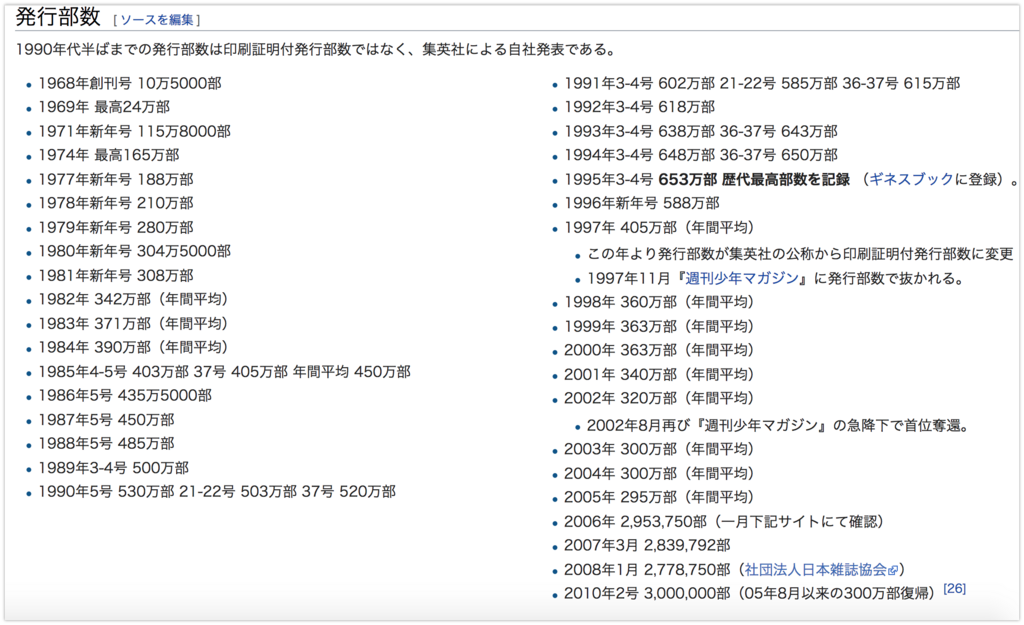Click the 2002年8月 首位奪還 note
1024x625 pixels.
pyautogui.click(x=778, y=426)
